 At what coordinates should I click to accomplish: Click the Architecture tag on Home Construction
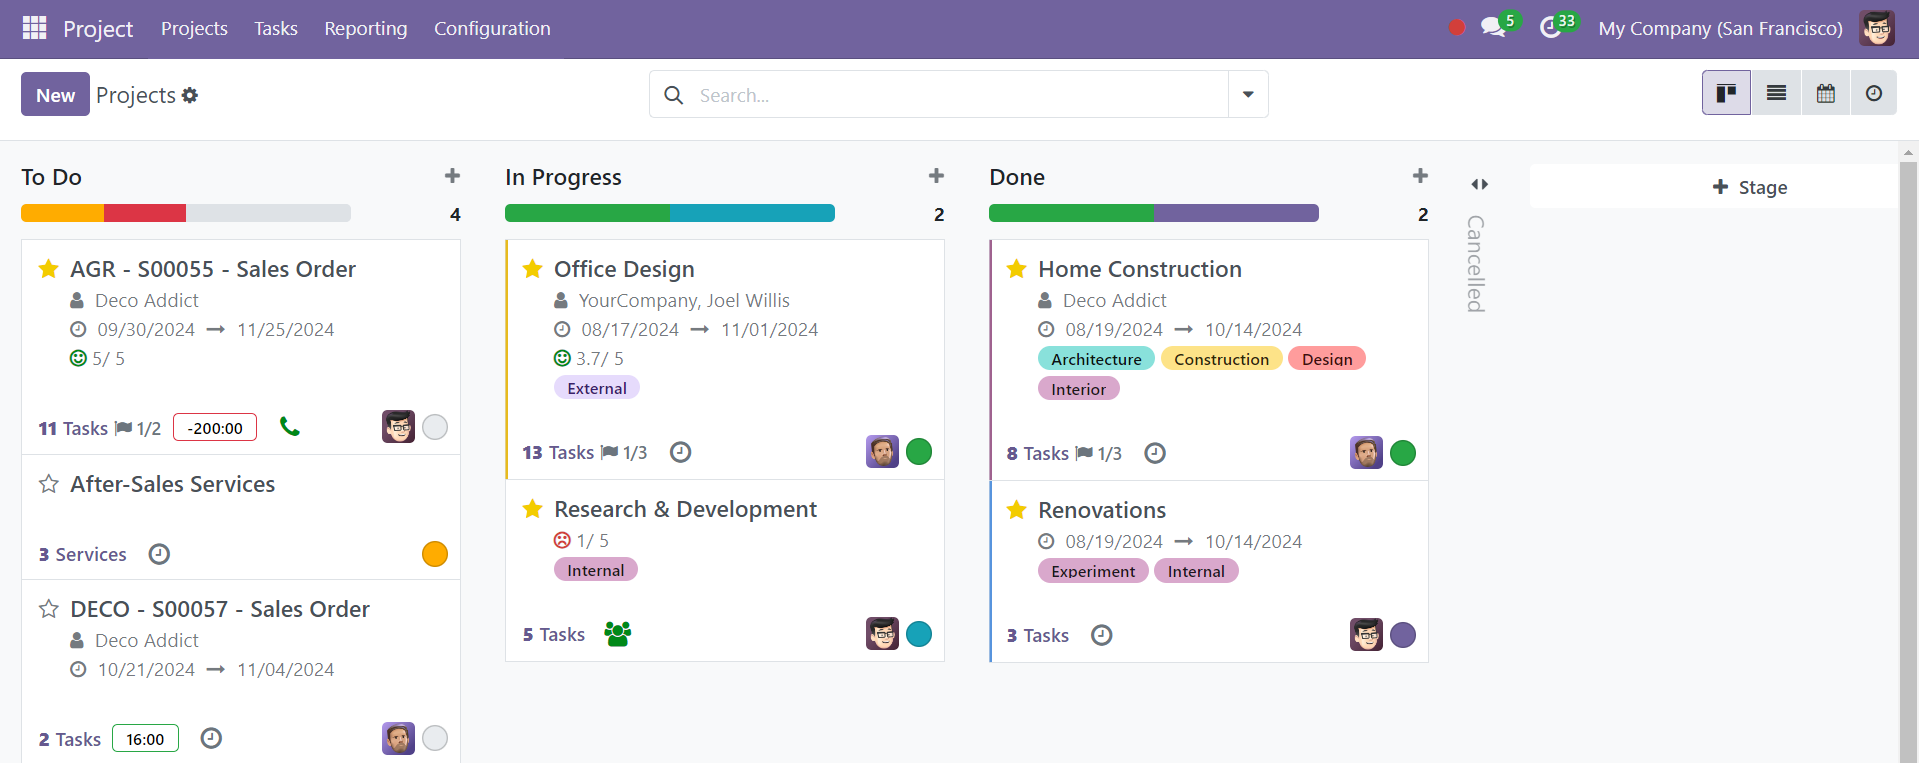click(x=1096, y=359)
